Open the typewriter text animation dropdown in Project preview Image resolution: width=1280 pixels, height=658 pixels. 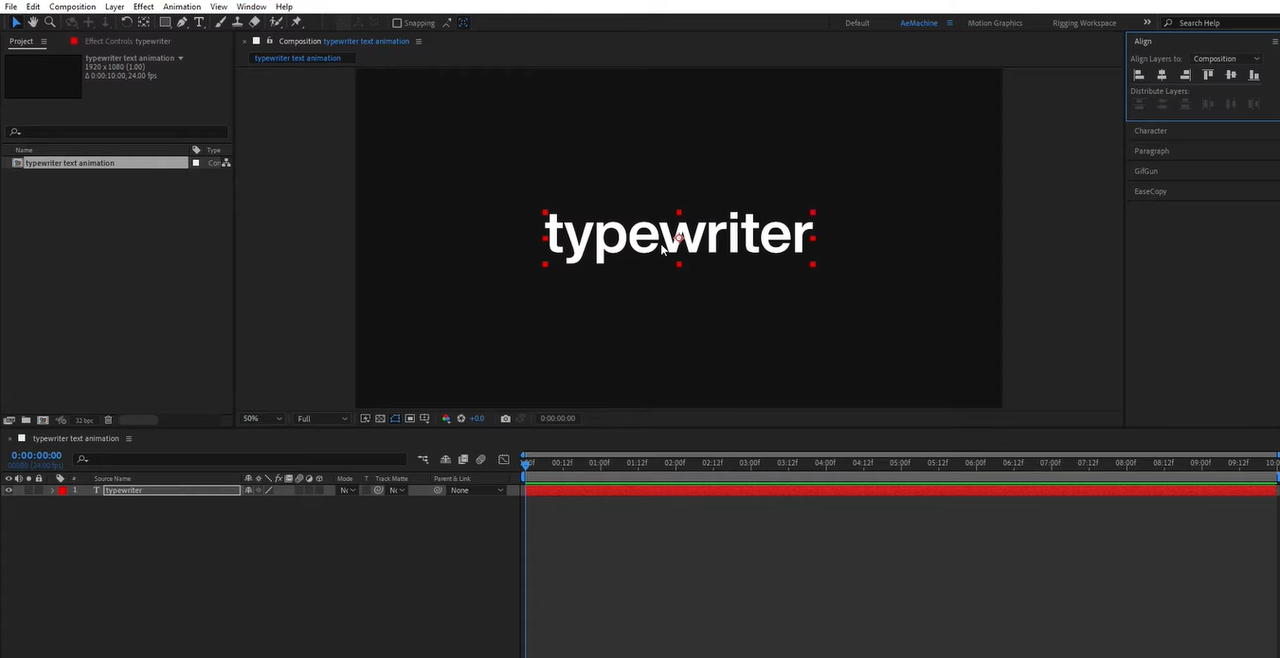181,58
